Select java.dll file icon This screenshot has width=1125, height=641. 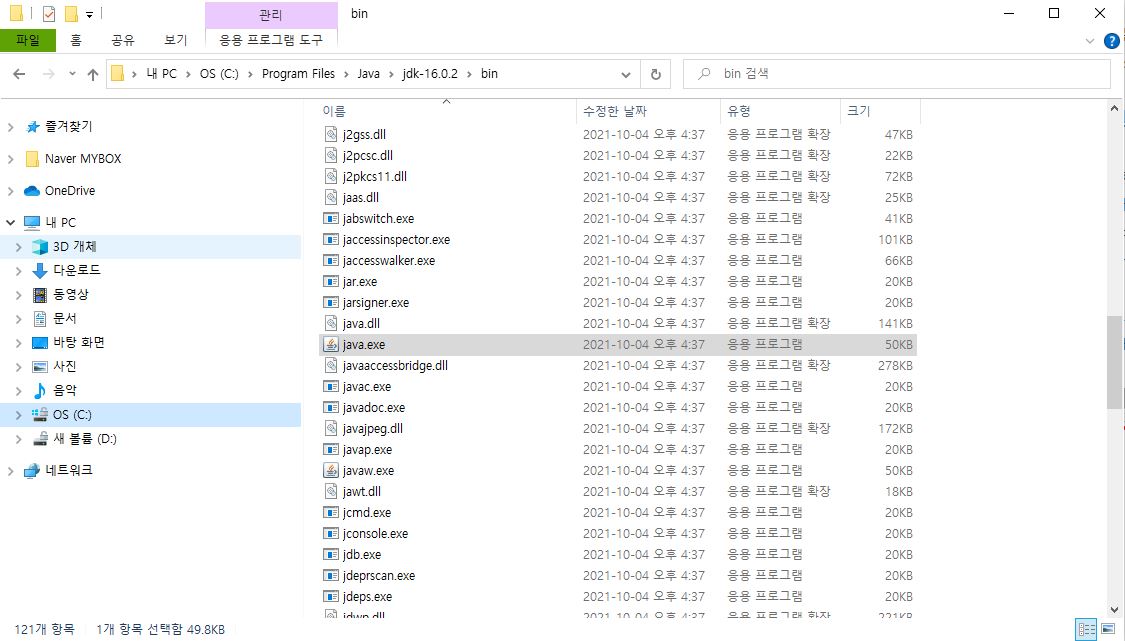(x=331, y=324)
